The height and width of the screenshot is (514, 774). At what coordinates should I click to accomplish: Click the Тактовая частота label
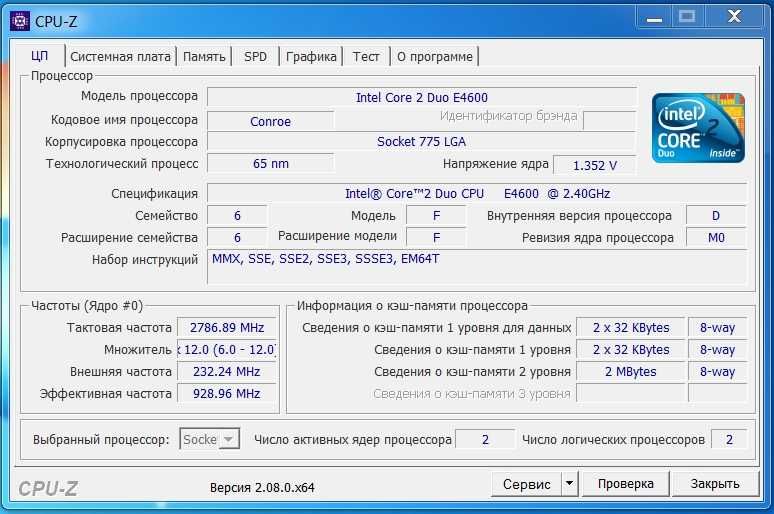point(119,327)
